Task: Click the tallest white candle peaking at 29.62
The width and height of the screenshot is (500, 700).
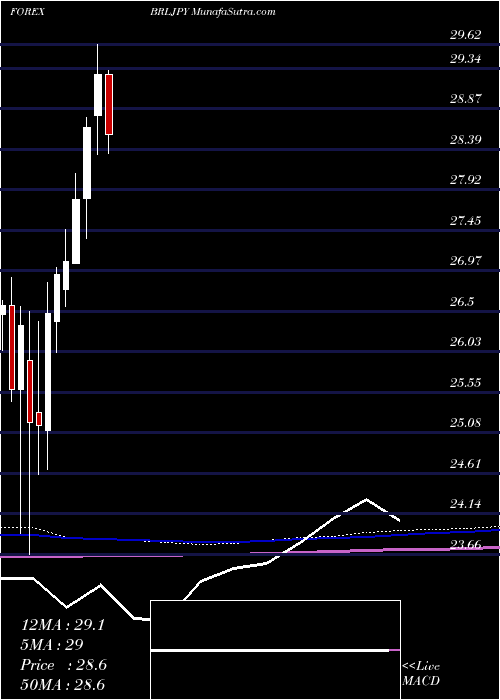Action: coord(98,95)
